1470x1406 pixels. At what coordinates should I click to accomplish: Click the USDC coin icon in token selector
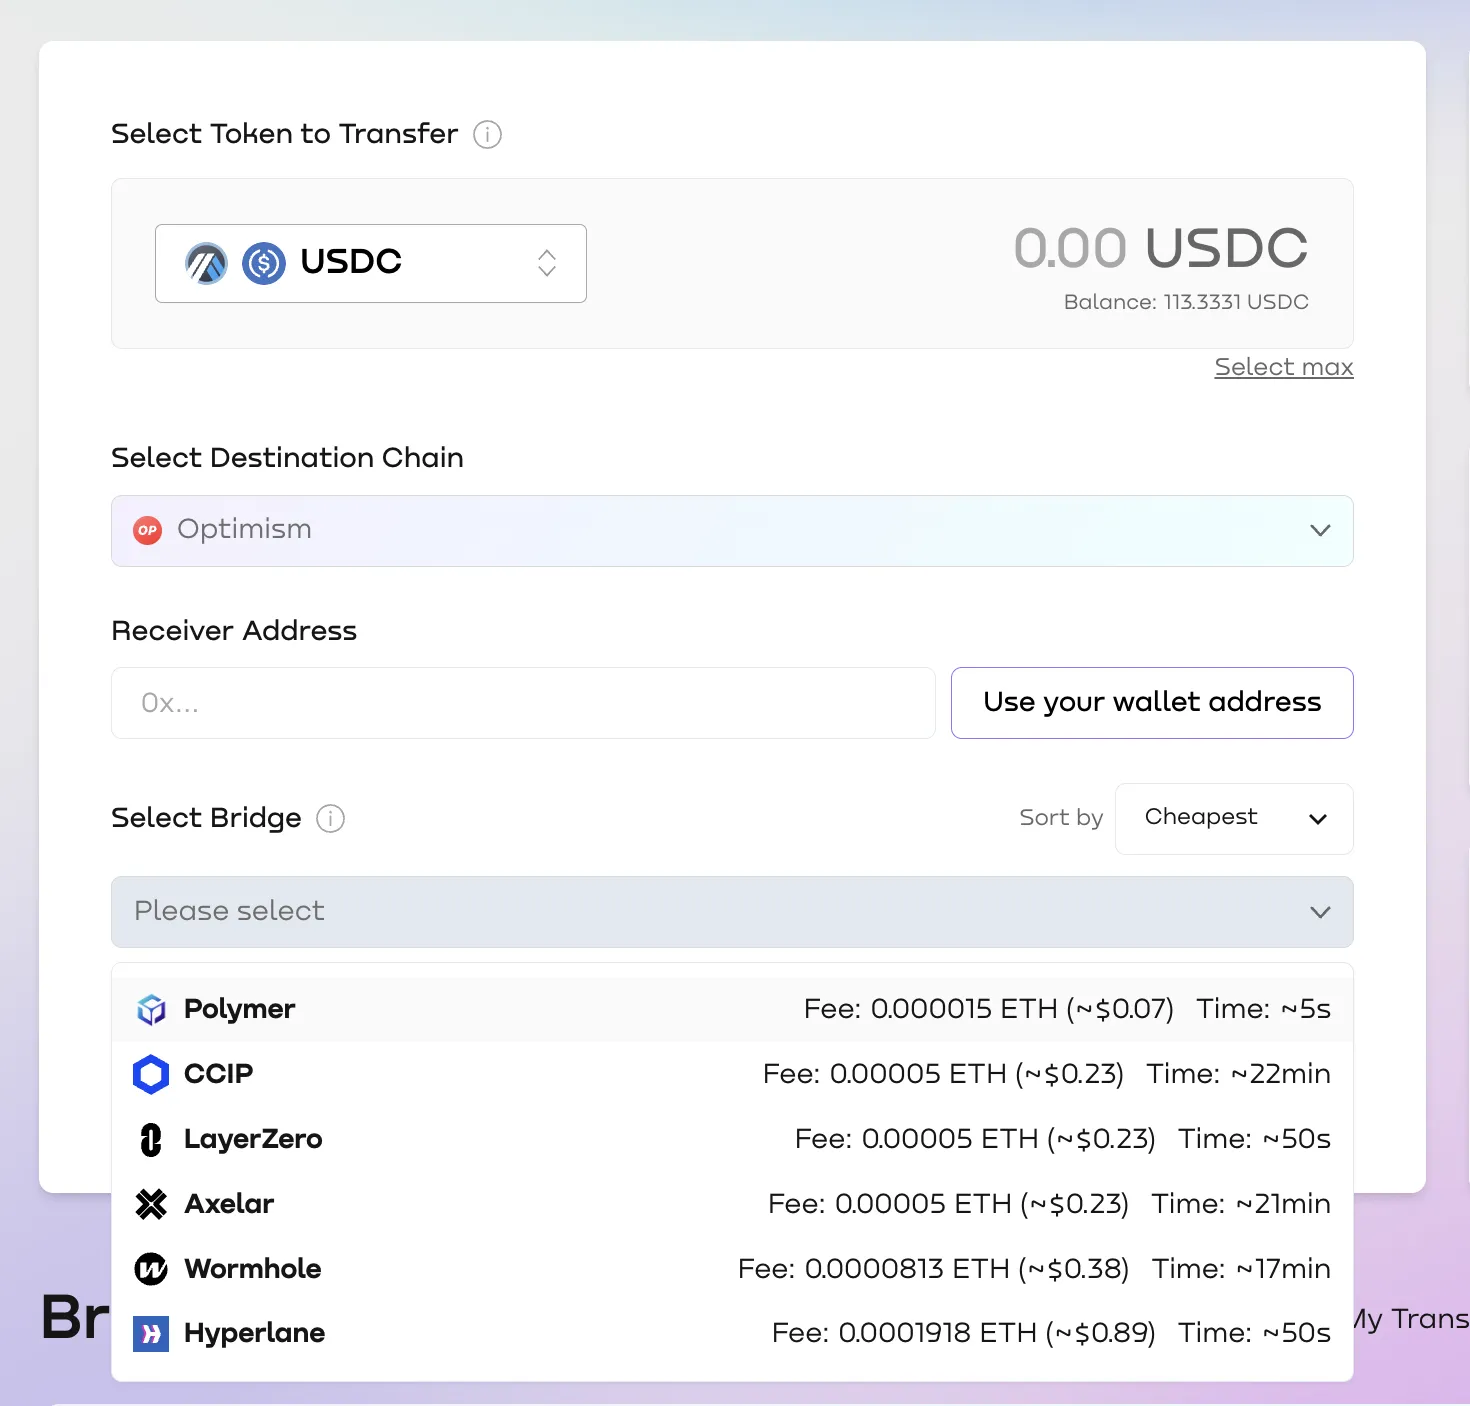click(264, 263)
